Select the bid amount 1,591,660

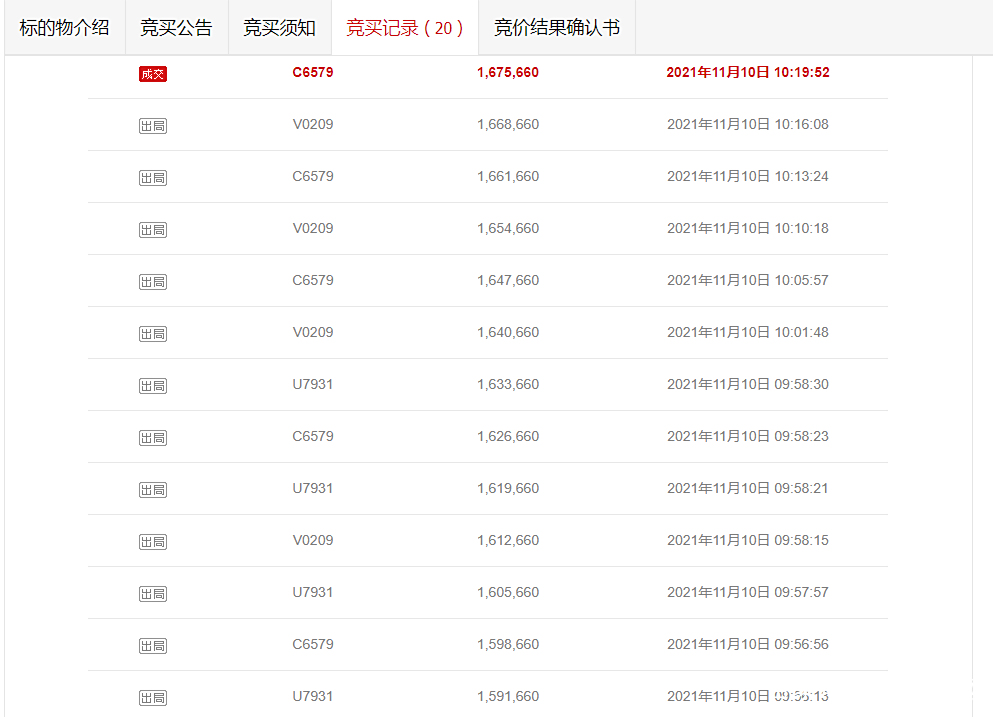click(508, 695)
